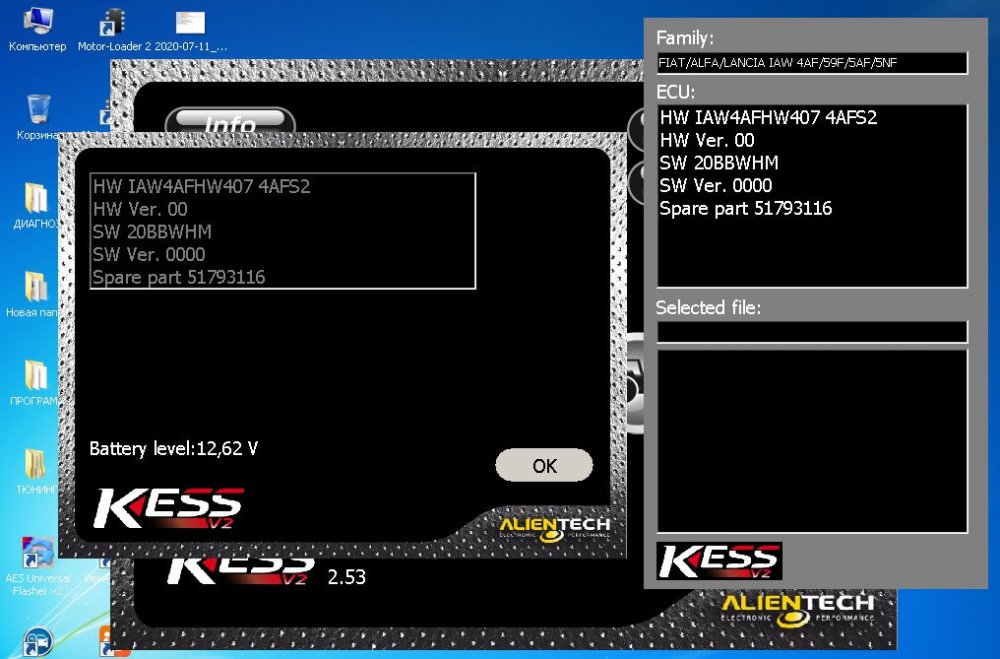Open the Корзина recycle bin icon
Viewport: 1000px width, 659px height.
point(38,117)
